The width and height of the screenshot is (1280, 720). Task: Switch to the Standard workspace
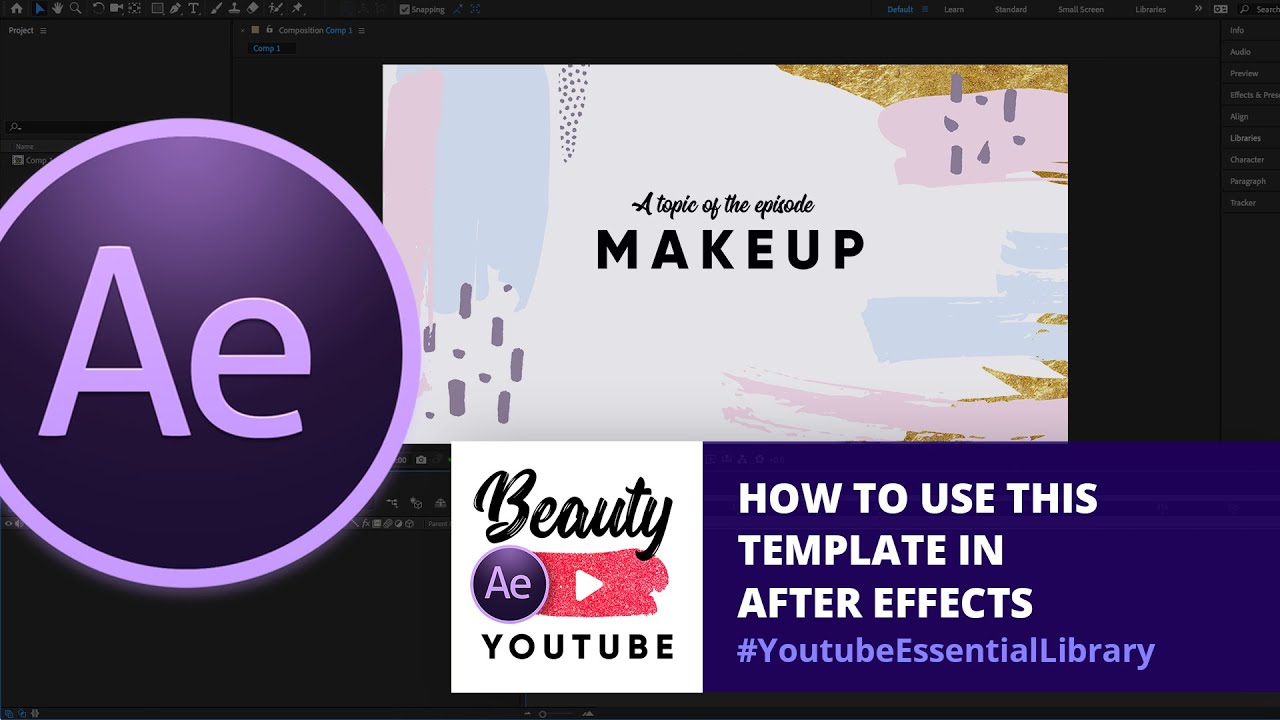pyautogui.click(x=1011, y=9)
